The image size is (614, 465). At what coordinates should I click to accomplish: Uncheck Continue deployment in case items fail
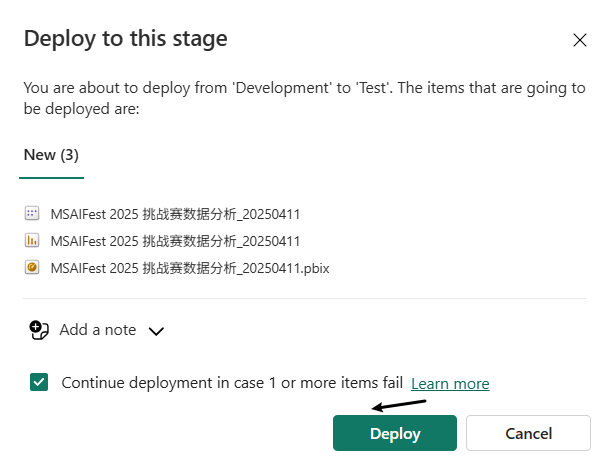coord(39,382)
